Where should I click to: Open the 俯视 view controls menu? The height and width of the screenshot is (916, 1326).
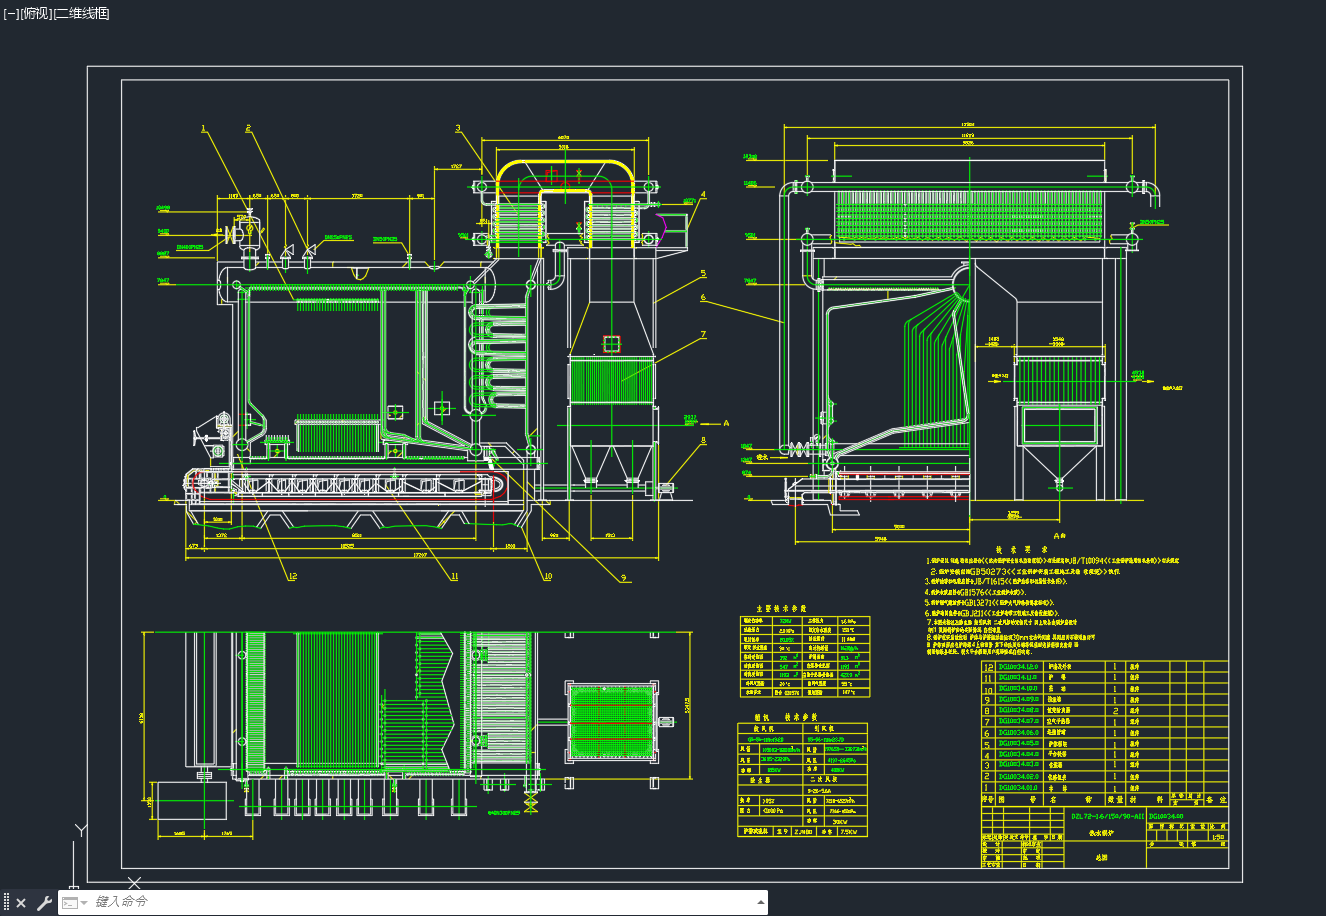34,13
